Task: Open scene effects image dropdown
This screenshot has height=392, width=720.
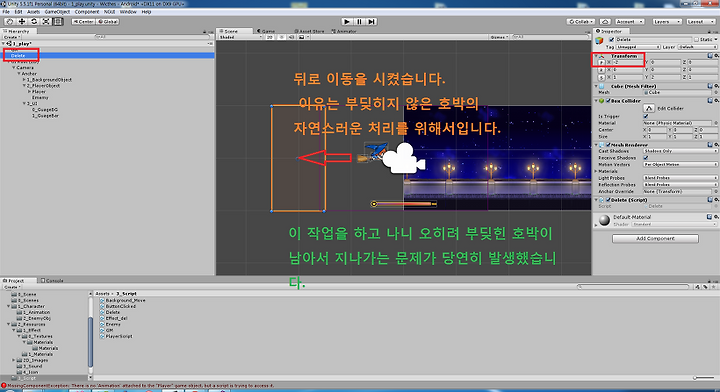Action: coord(303,37)
